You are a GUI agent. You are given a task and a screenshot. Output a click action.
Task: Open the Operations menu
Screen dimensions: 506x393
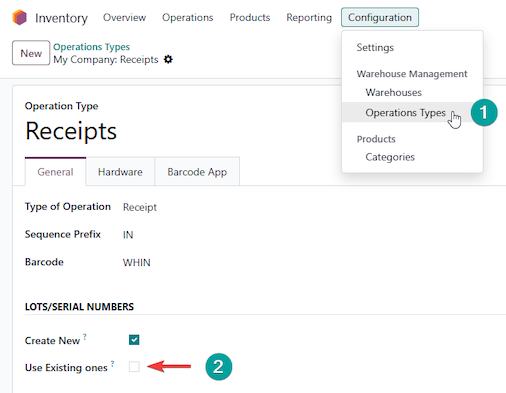click(188, 17)
